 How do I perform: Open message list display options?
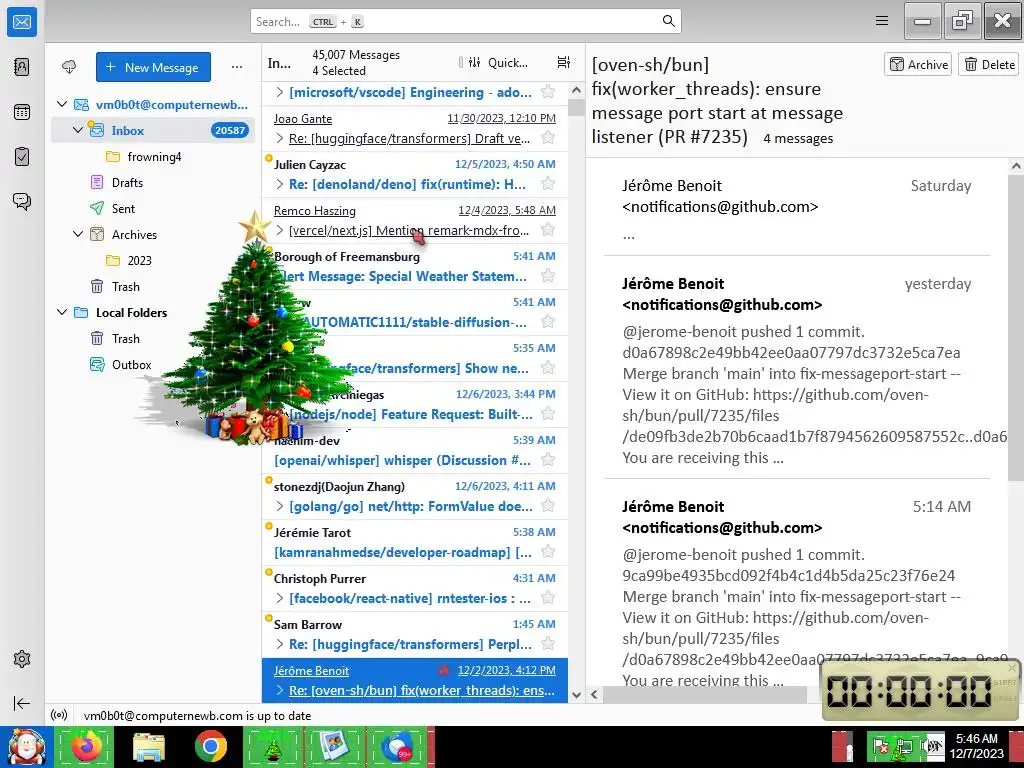point(564,62)
